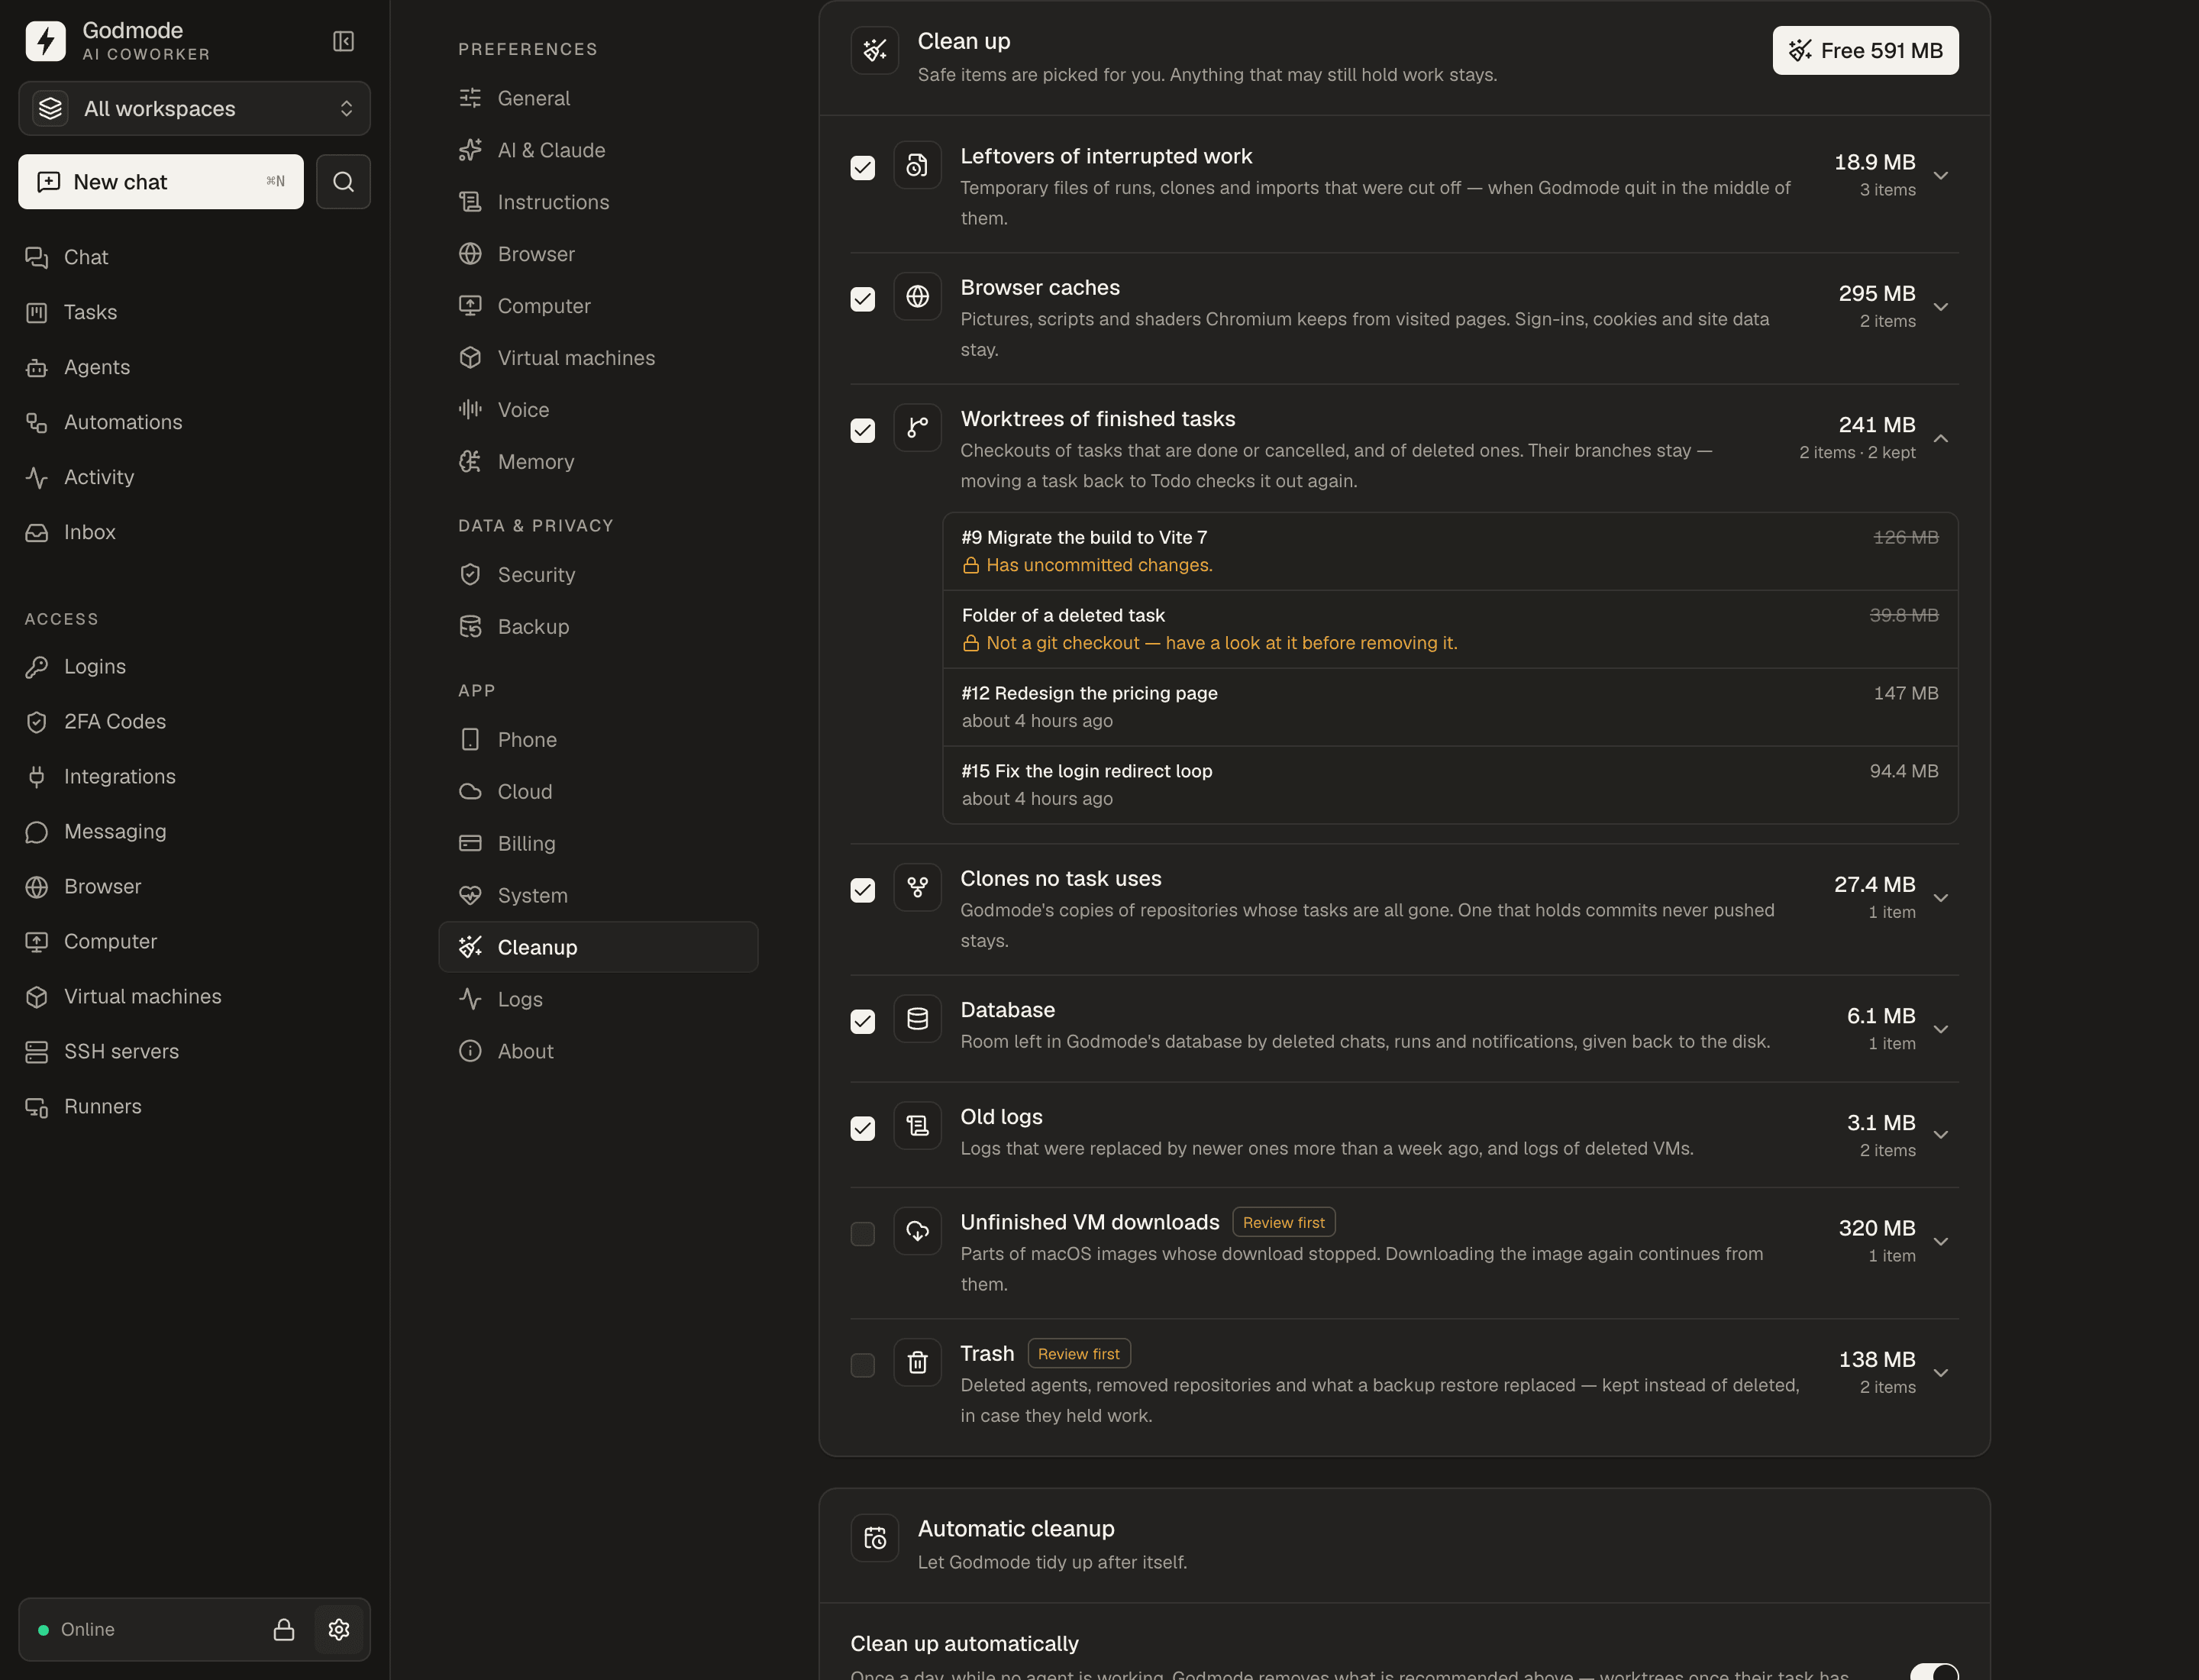Click the Old logs scroll icon
This screenshot has width=2199, height=1680.
917,1126
